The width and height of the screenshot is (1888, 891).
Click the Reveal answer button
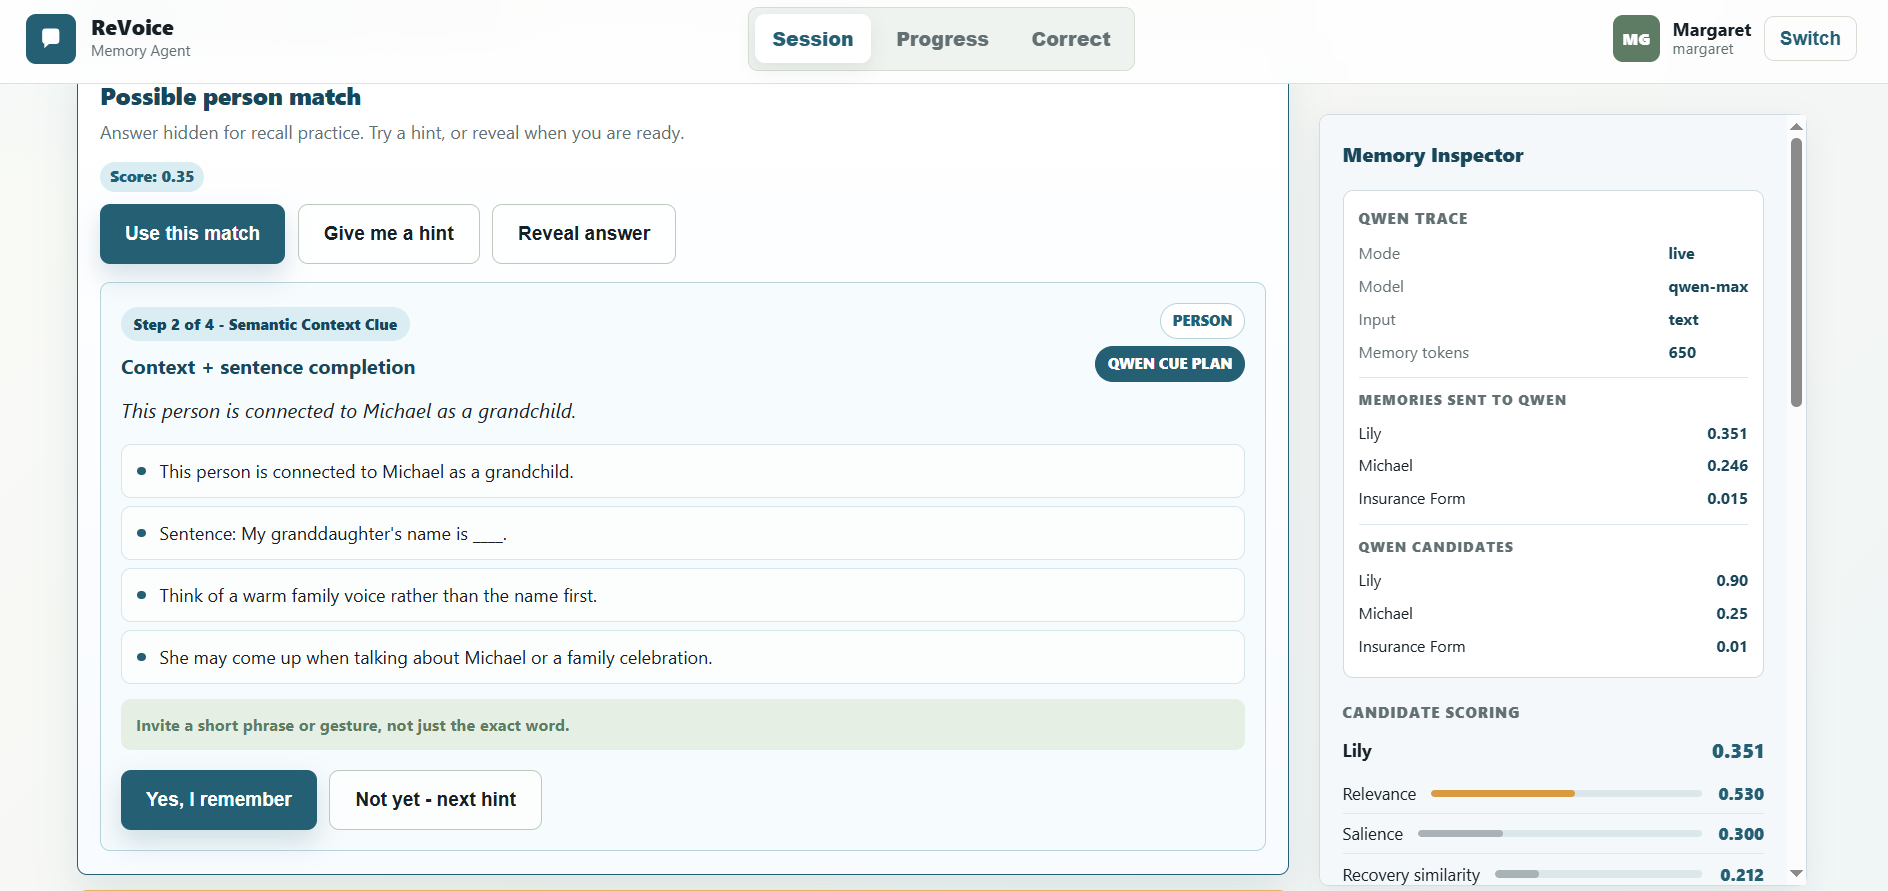pyautogui.click(x=584, y=234)
